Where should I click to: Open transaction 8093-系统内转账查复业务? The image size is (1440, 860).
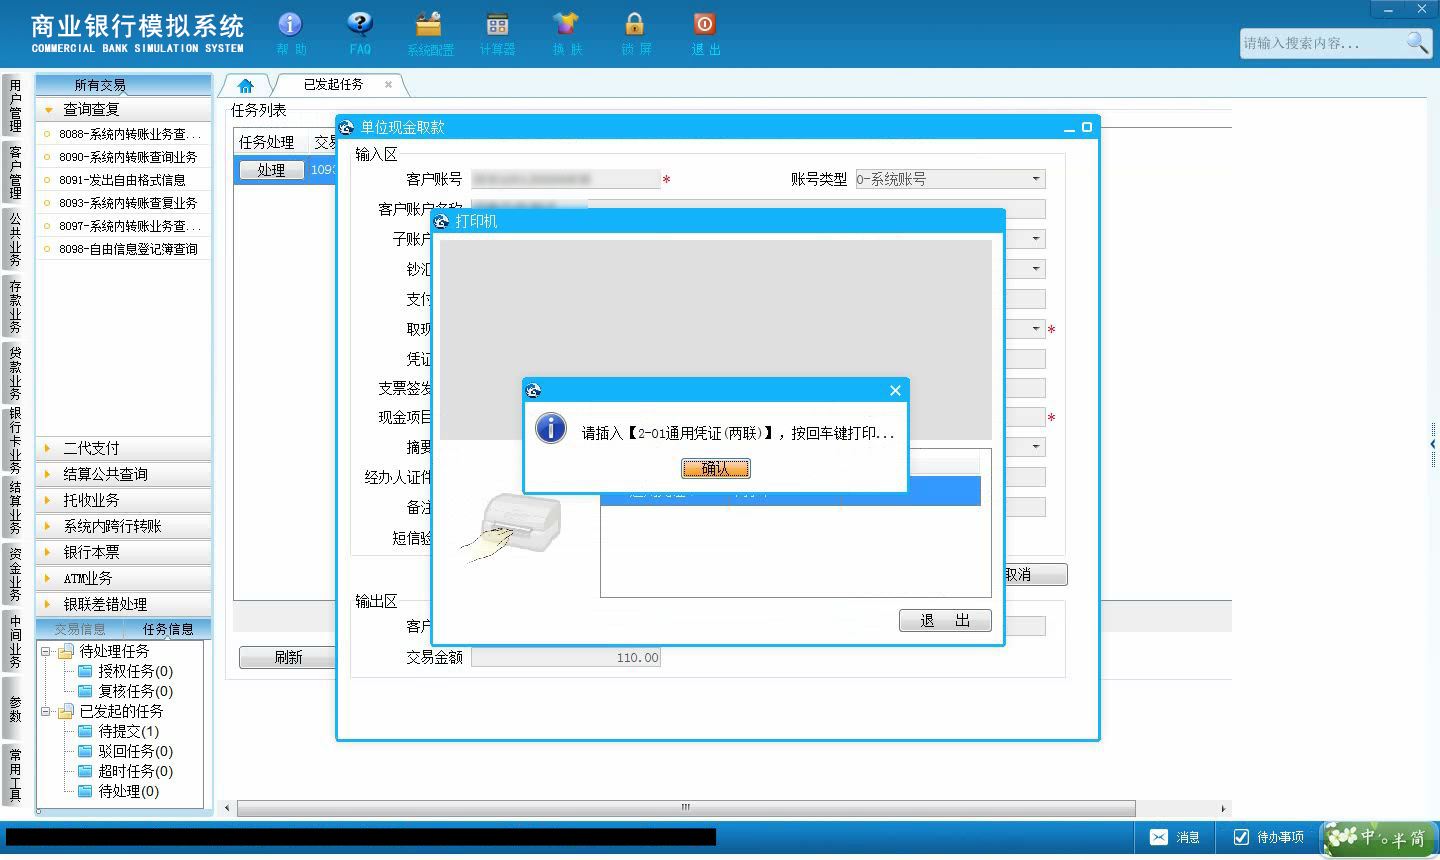tap(124, 203)
